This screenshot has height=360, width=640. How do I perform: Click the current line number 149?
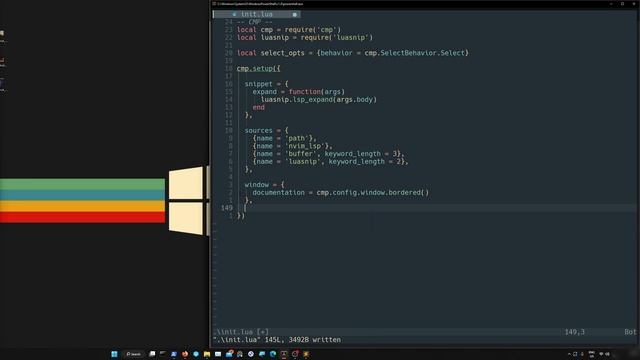click(x=227, y=208)
